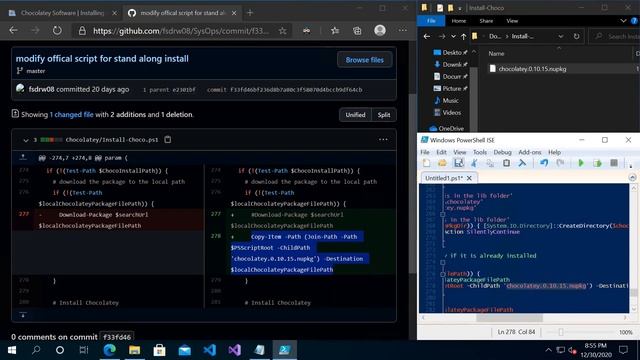Show hidden system tray icons
This screenshot has height=360, width=640.
pos(548,350)
